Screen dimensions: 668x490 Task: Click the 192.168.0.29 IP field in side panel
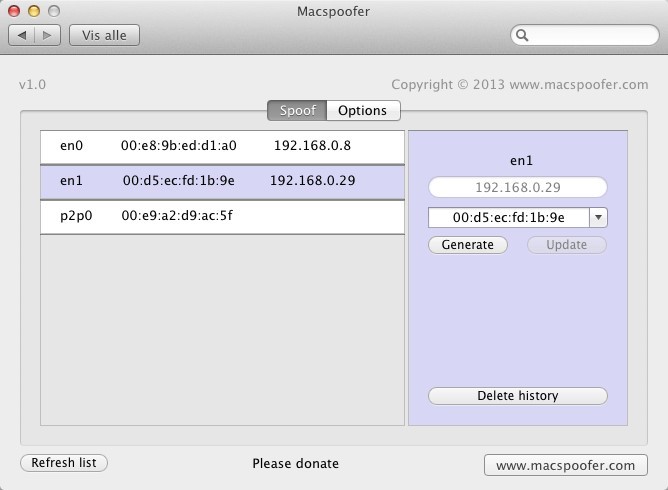(x=518, y=187)
